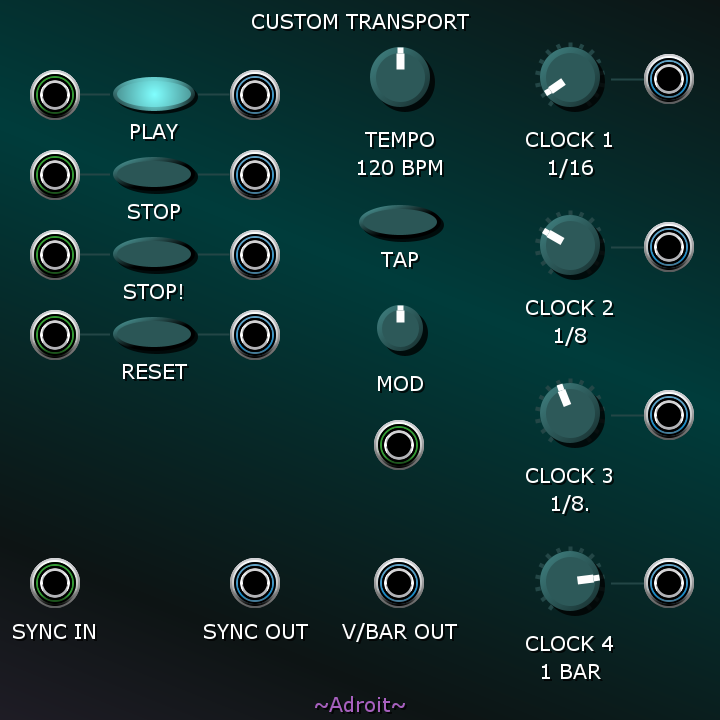Click the SYNC IN jack socket
Viewport: 720px width, 720px height.
pos(55,583)
